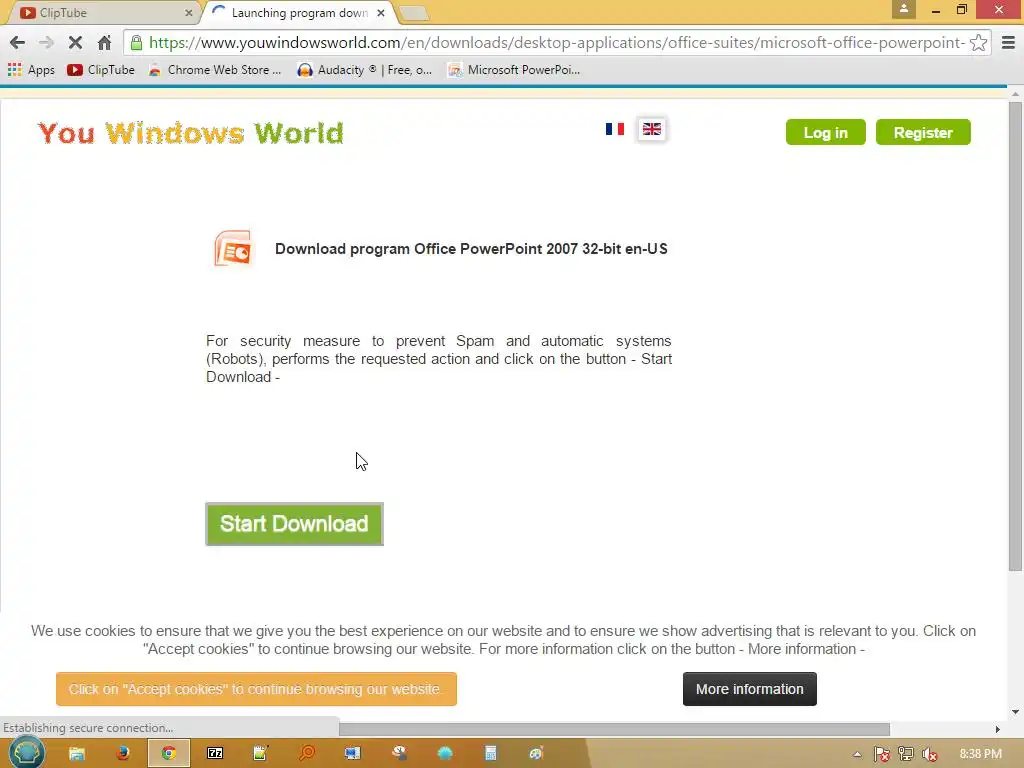The height and width of the screenshot is (768, 1024).
Task: Click the browser forward arrow
Action: click(46, 43)
